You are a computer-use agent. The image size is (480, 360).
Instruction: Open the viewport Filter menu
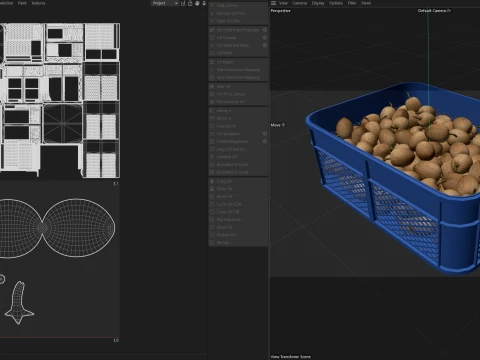[352, 3]
